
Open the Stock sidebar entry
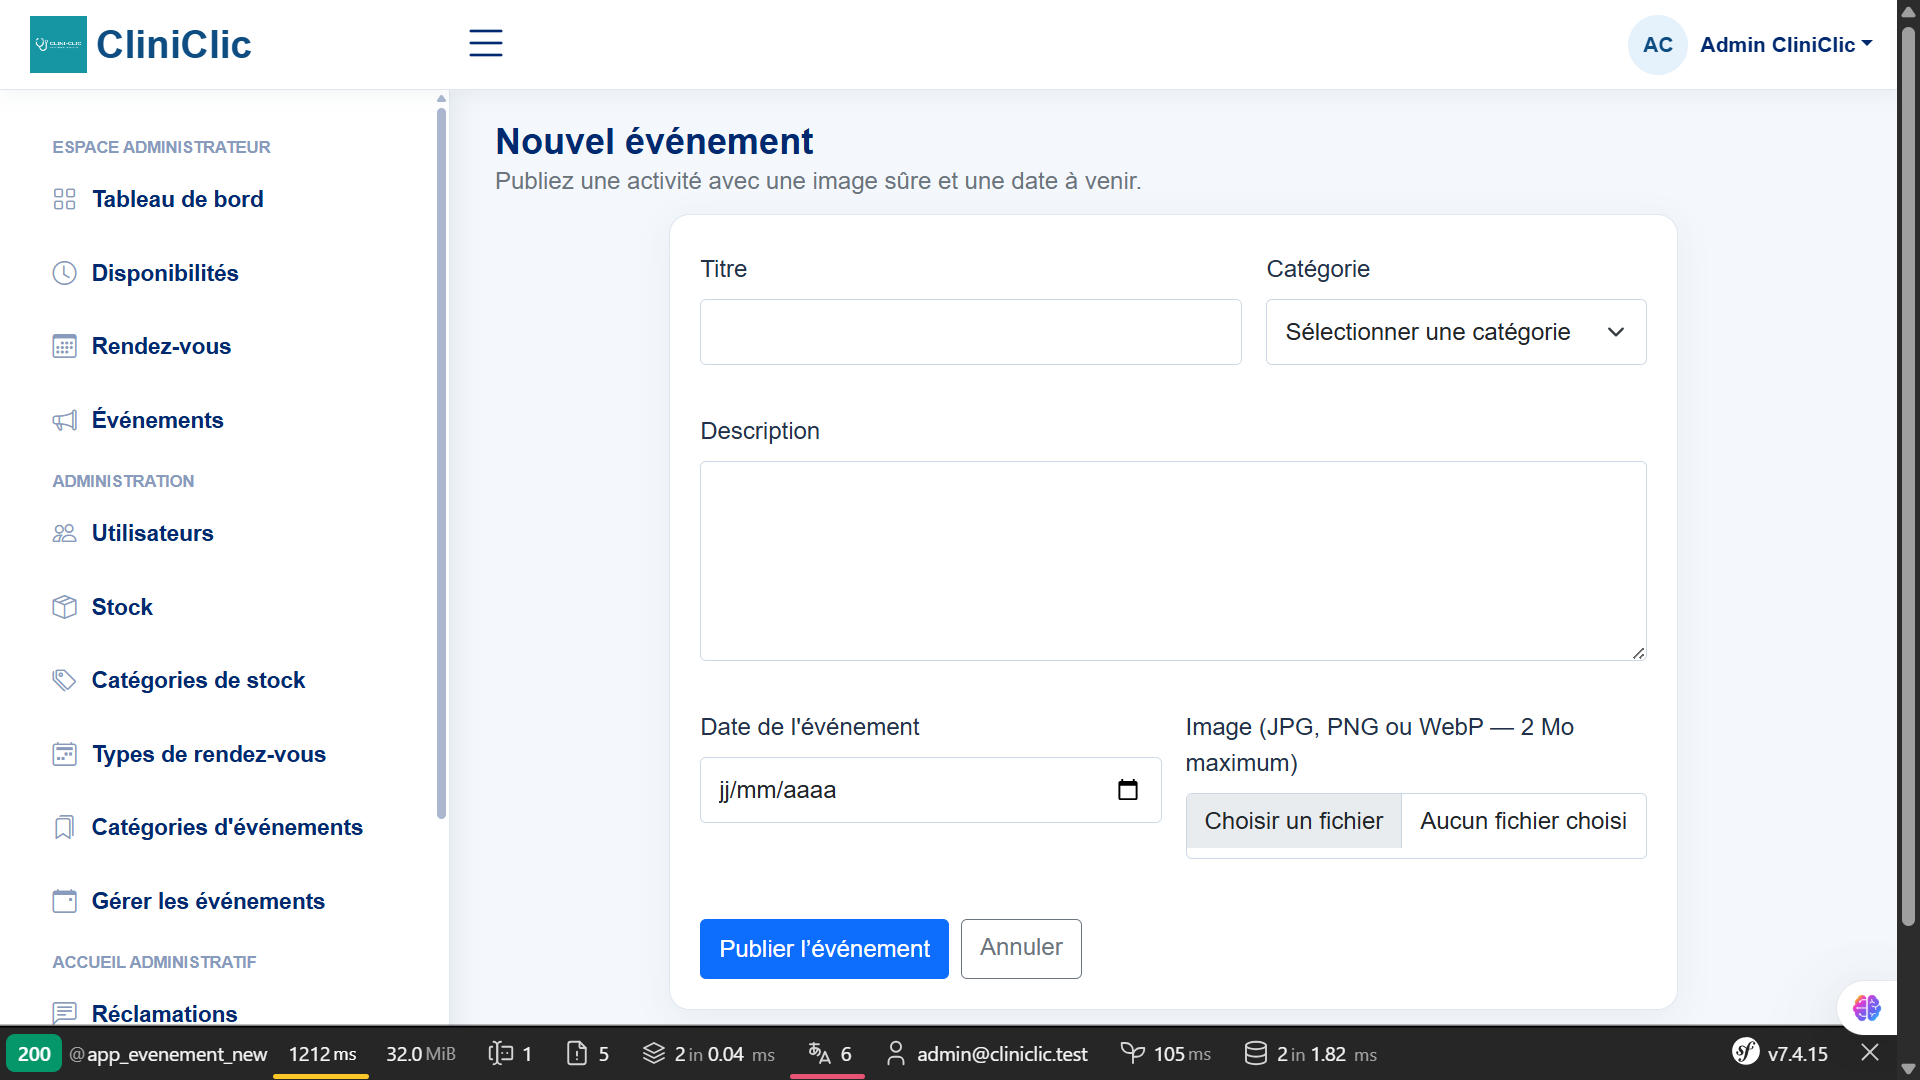tap(122, 607)
